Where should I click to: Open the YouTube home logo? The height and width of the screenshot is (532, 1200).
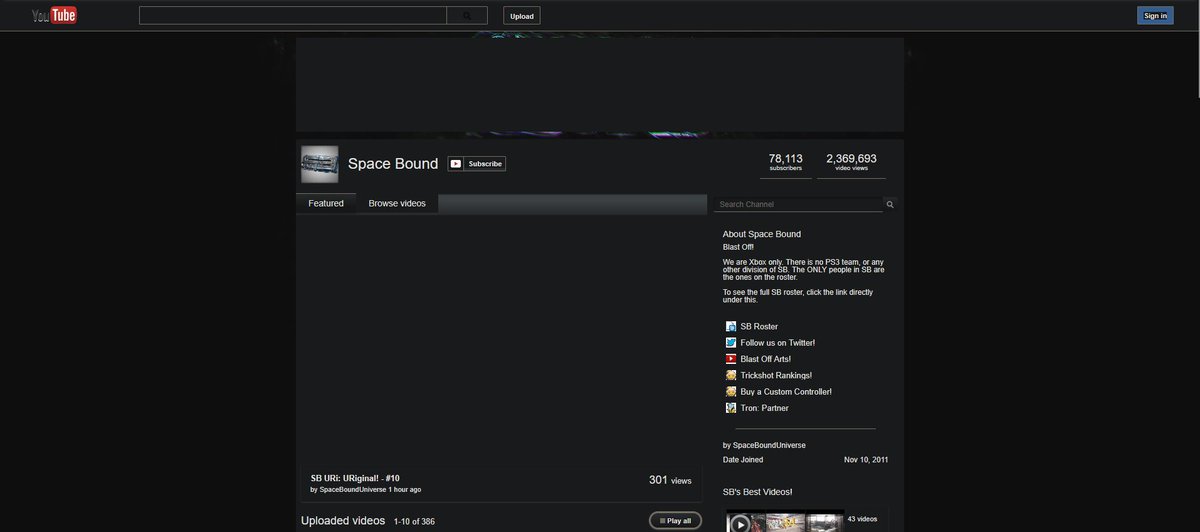[x=54, y=15]
